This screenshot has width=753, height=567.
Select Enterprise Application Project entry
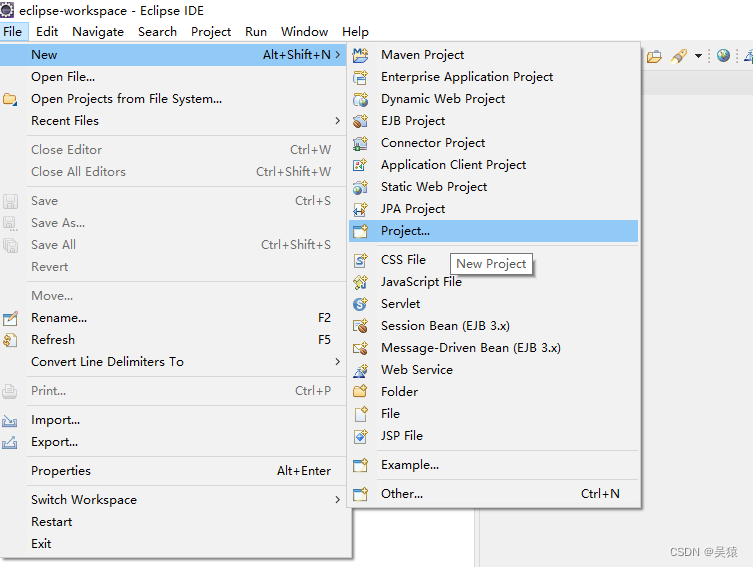click(494, 77)
